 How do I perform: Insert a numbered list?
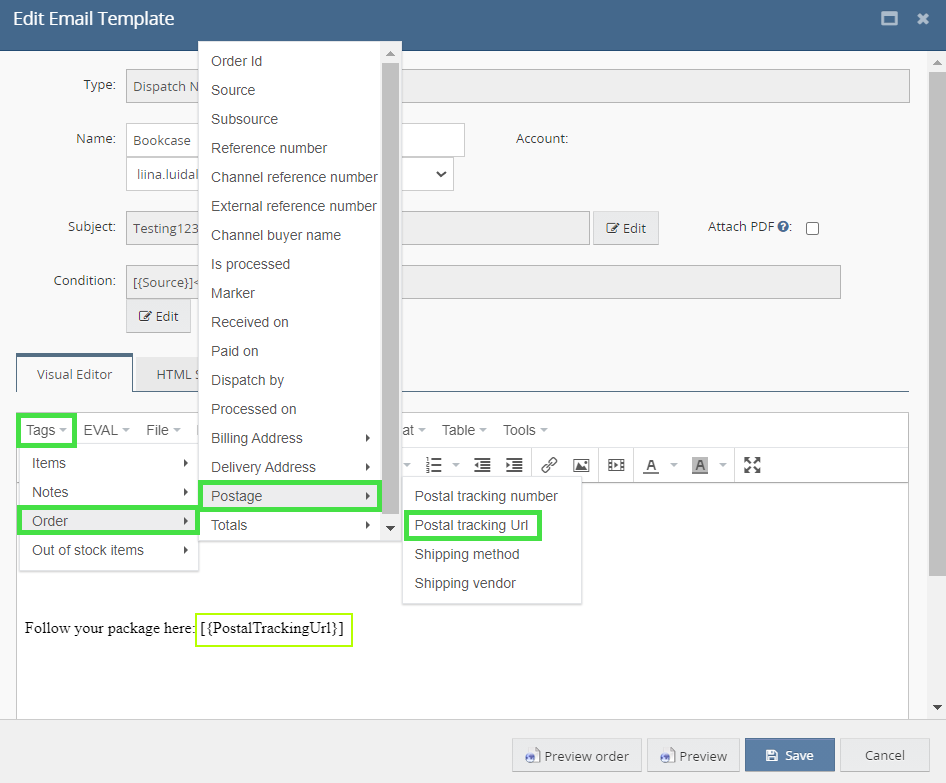tap(434, 465)
